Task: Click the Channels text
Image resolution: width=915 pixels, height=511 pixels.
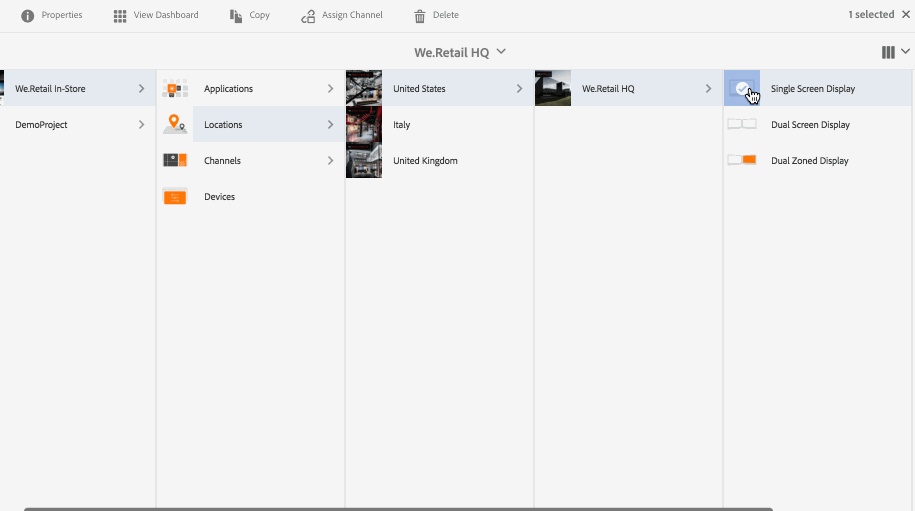Action: (222, 160)
